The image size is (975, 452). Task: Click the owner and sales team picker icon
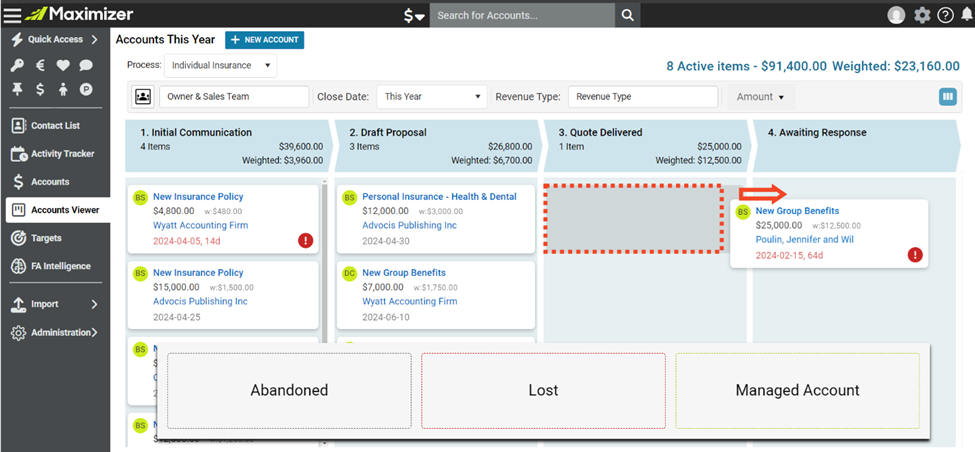click(x=143, y=97)
